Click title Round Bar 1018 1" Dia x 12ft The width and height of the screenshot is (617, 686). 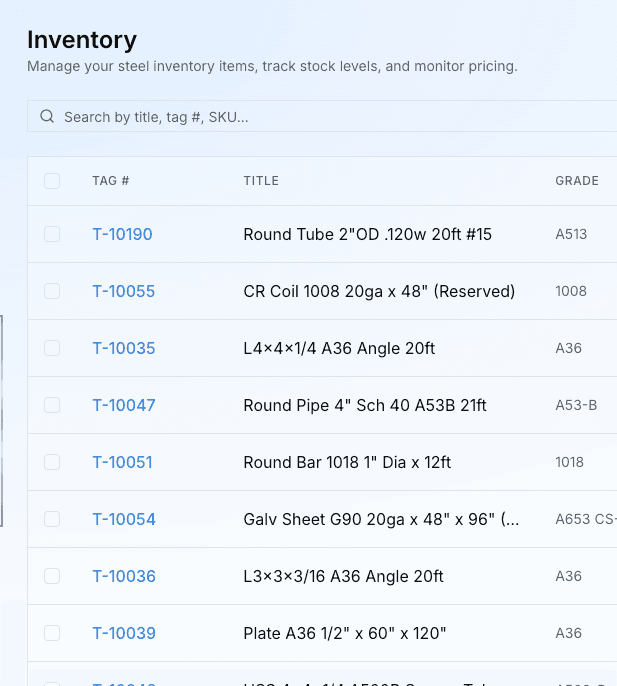347,462
